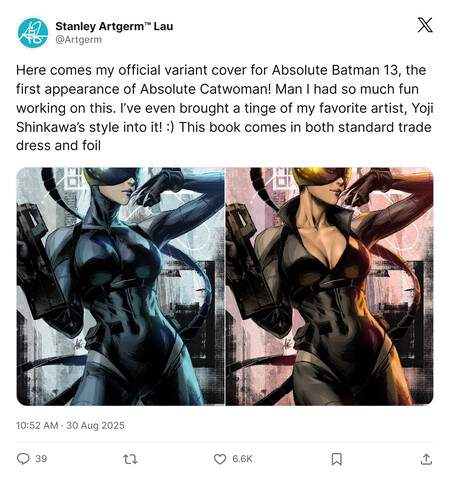The width and height of the screenshot is (450, 482).
Task: Like the post with heart icon
Action: coord(220,459)
